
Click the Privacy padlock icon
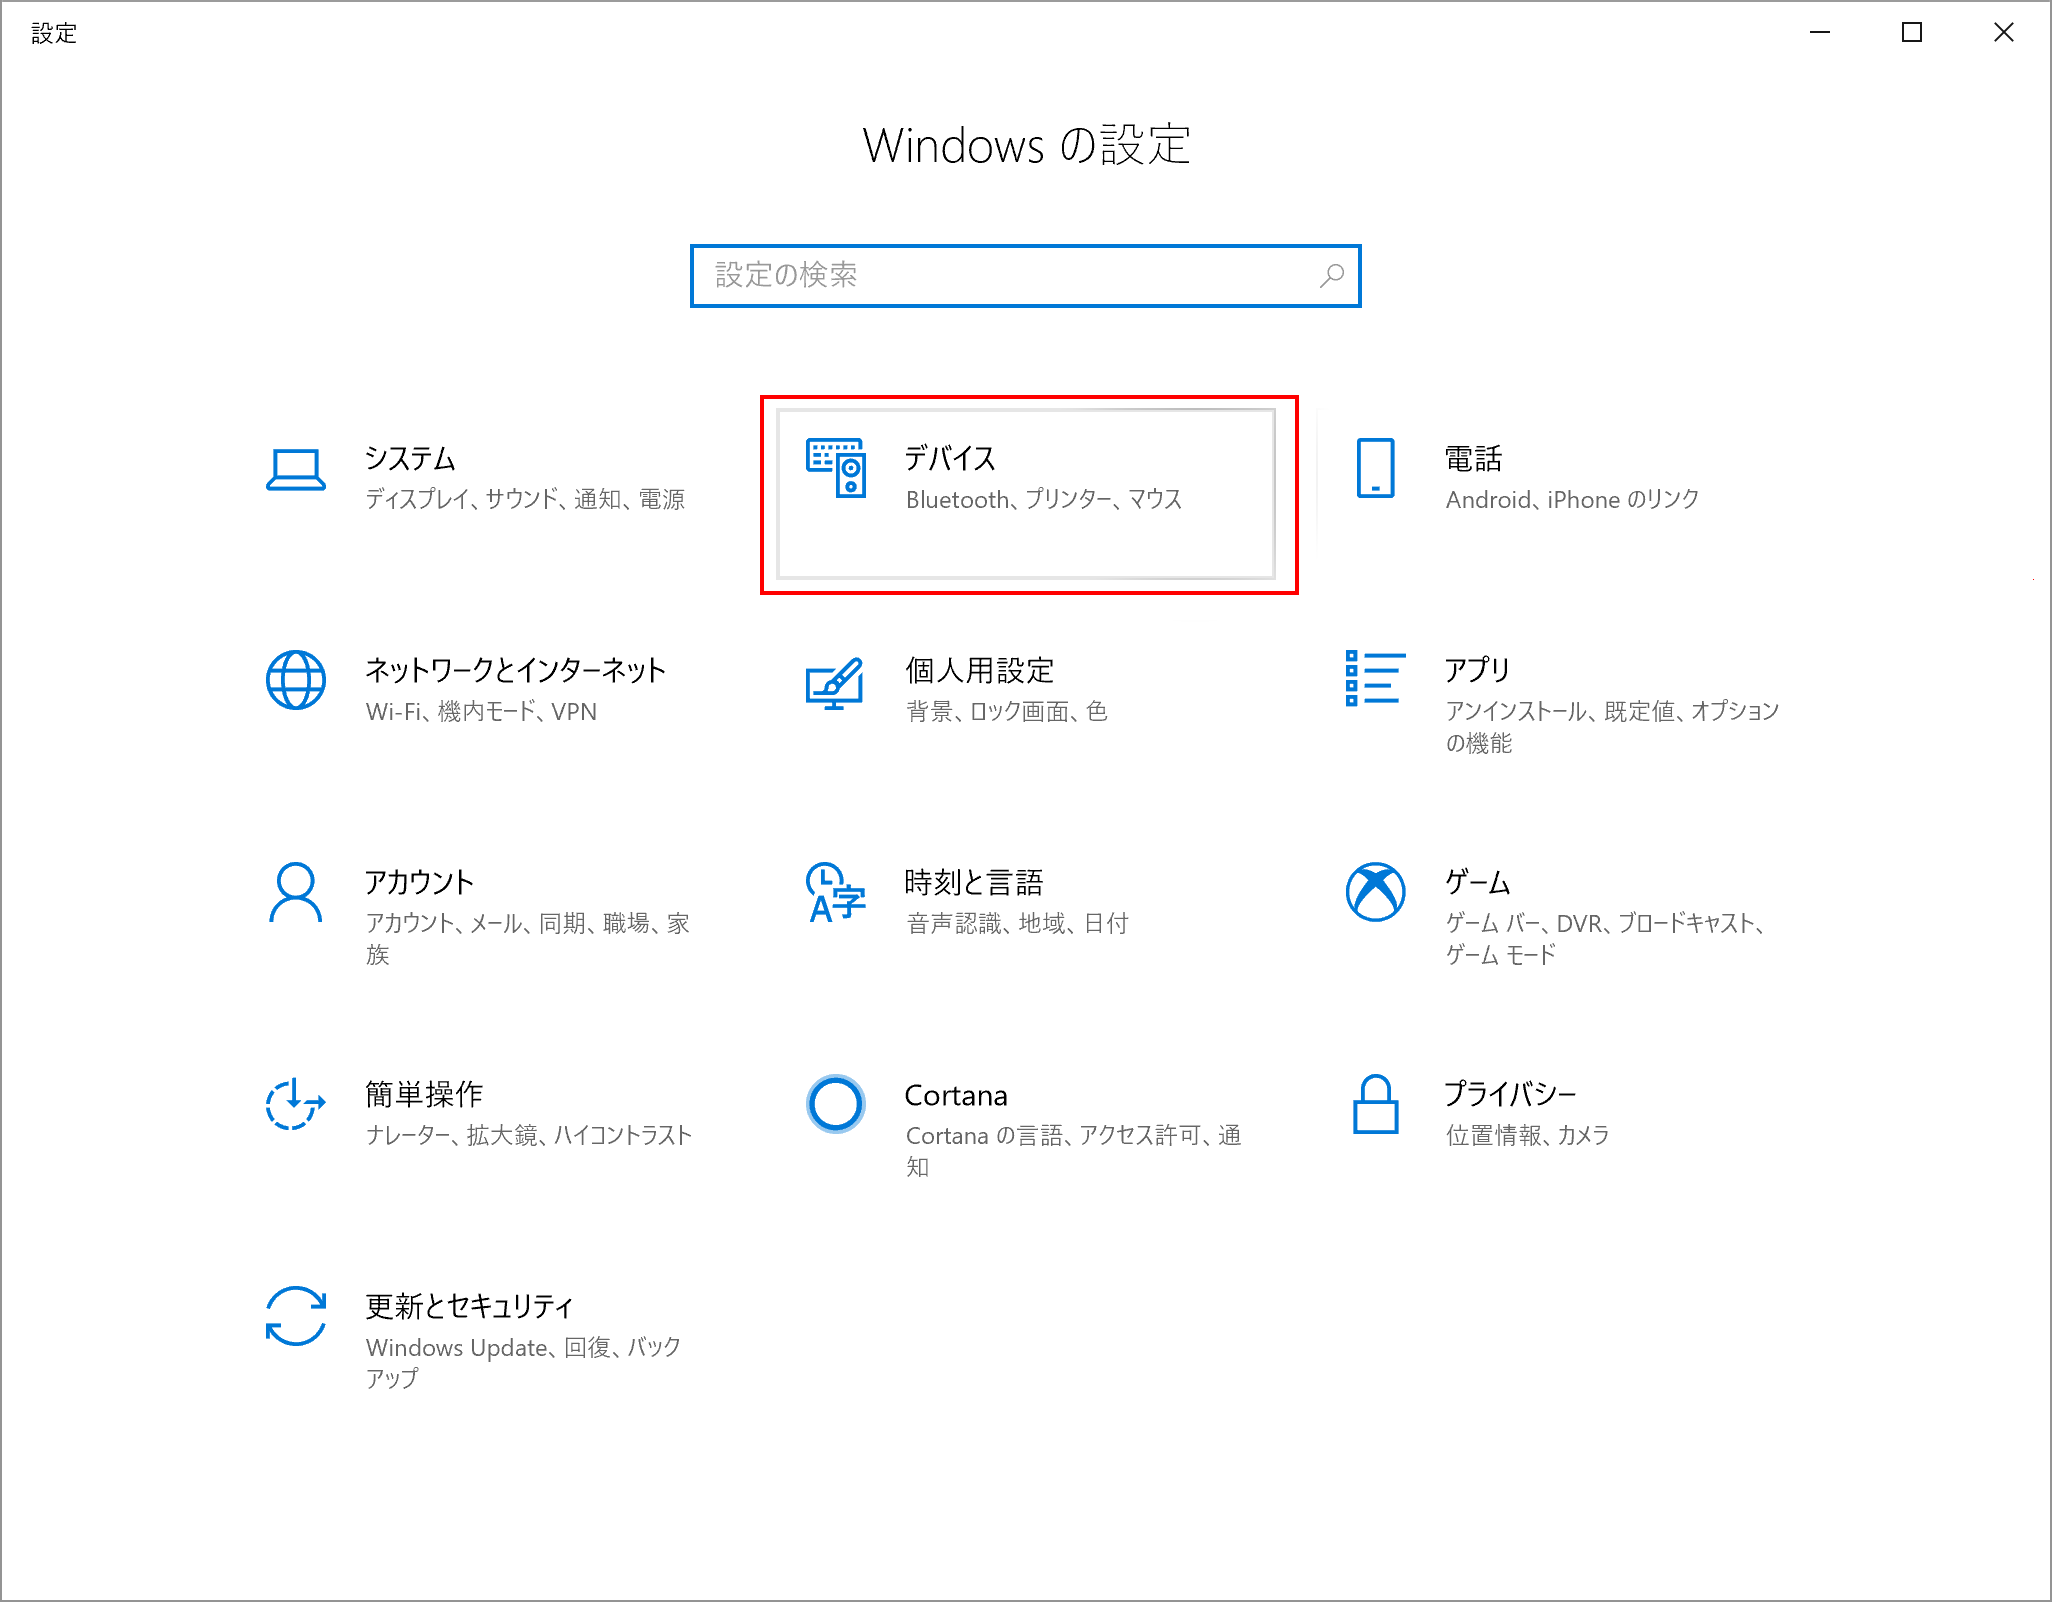(1376, 1104)
